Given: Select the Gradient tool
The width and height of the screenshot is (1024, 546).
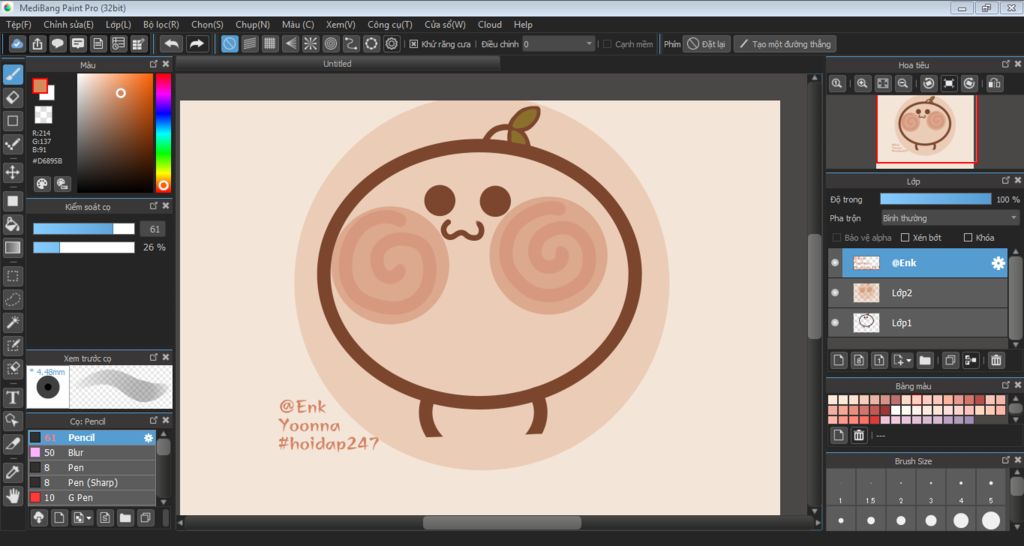Looking at the screenshot, I should tap(12, 248).
